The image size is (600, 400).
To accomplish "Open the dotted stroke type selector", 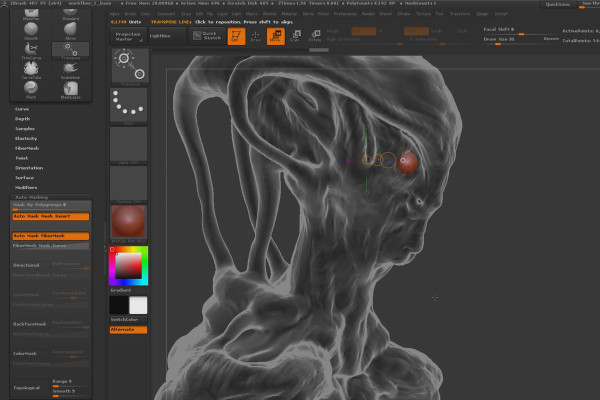I will coord(129,106).
